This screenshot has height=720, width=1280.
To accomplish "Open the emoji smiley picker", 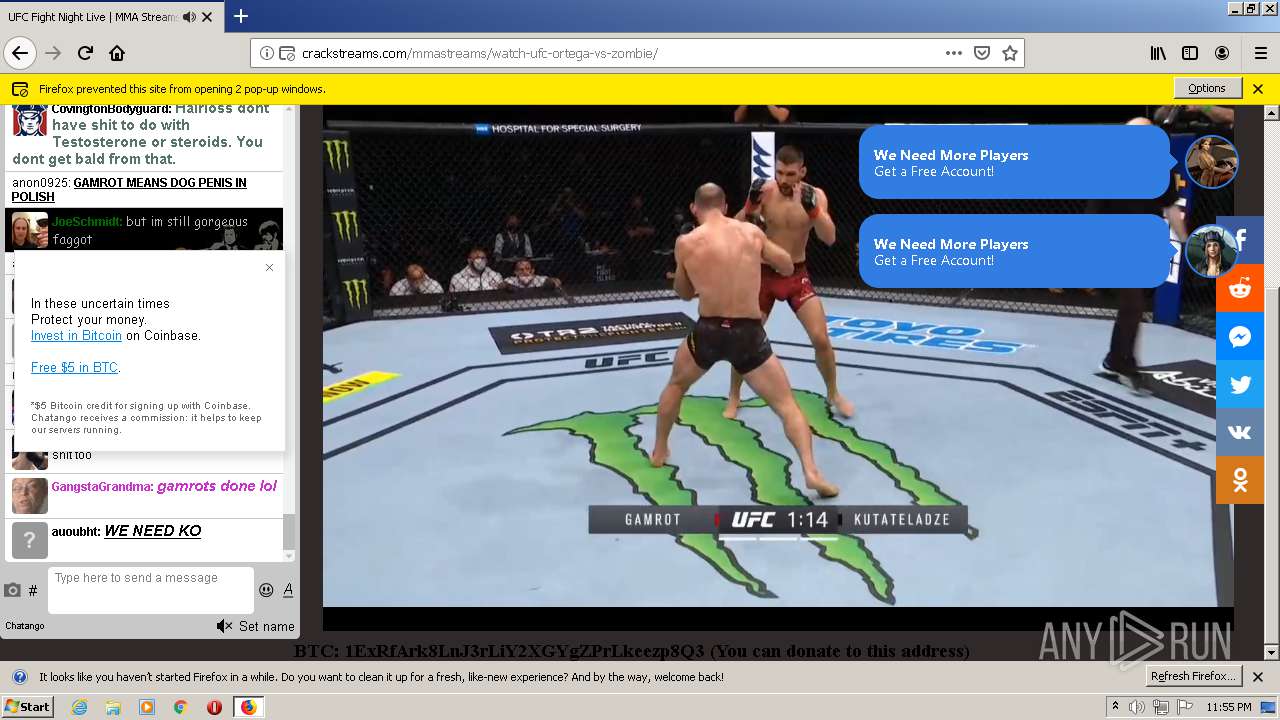I will click(x=266, y=590).
